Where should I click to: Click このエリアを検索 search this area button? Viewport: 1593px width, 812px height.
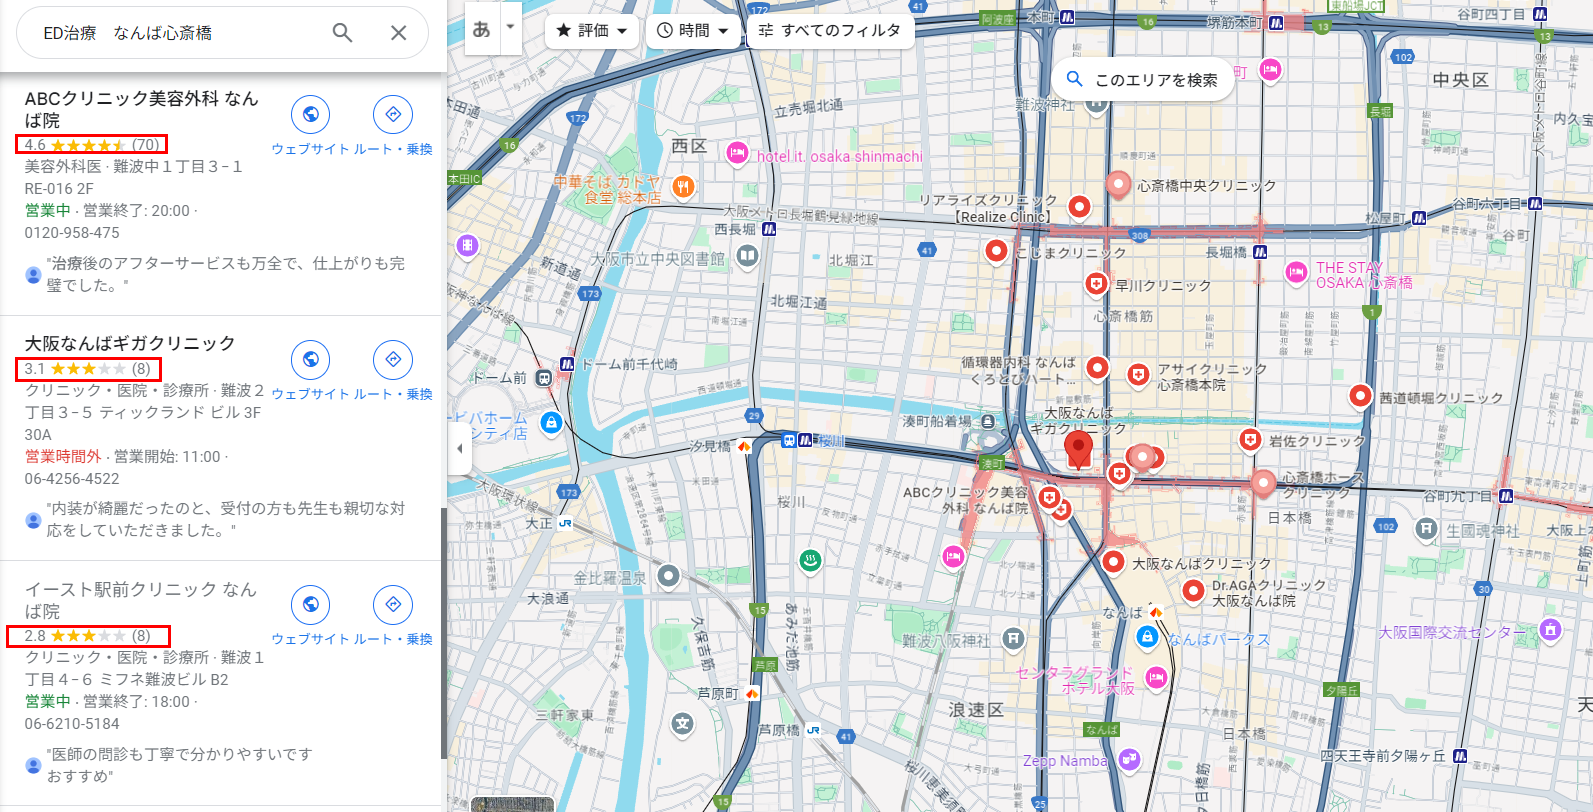pos(1142,79)
